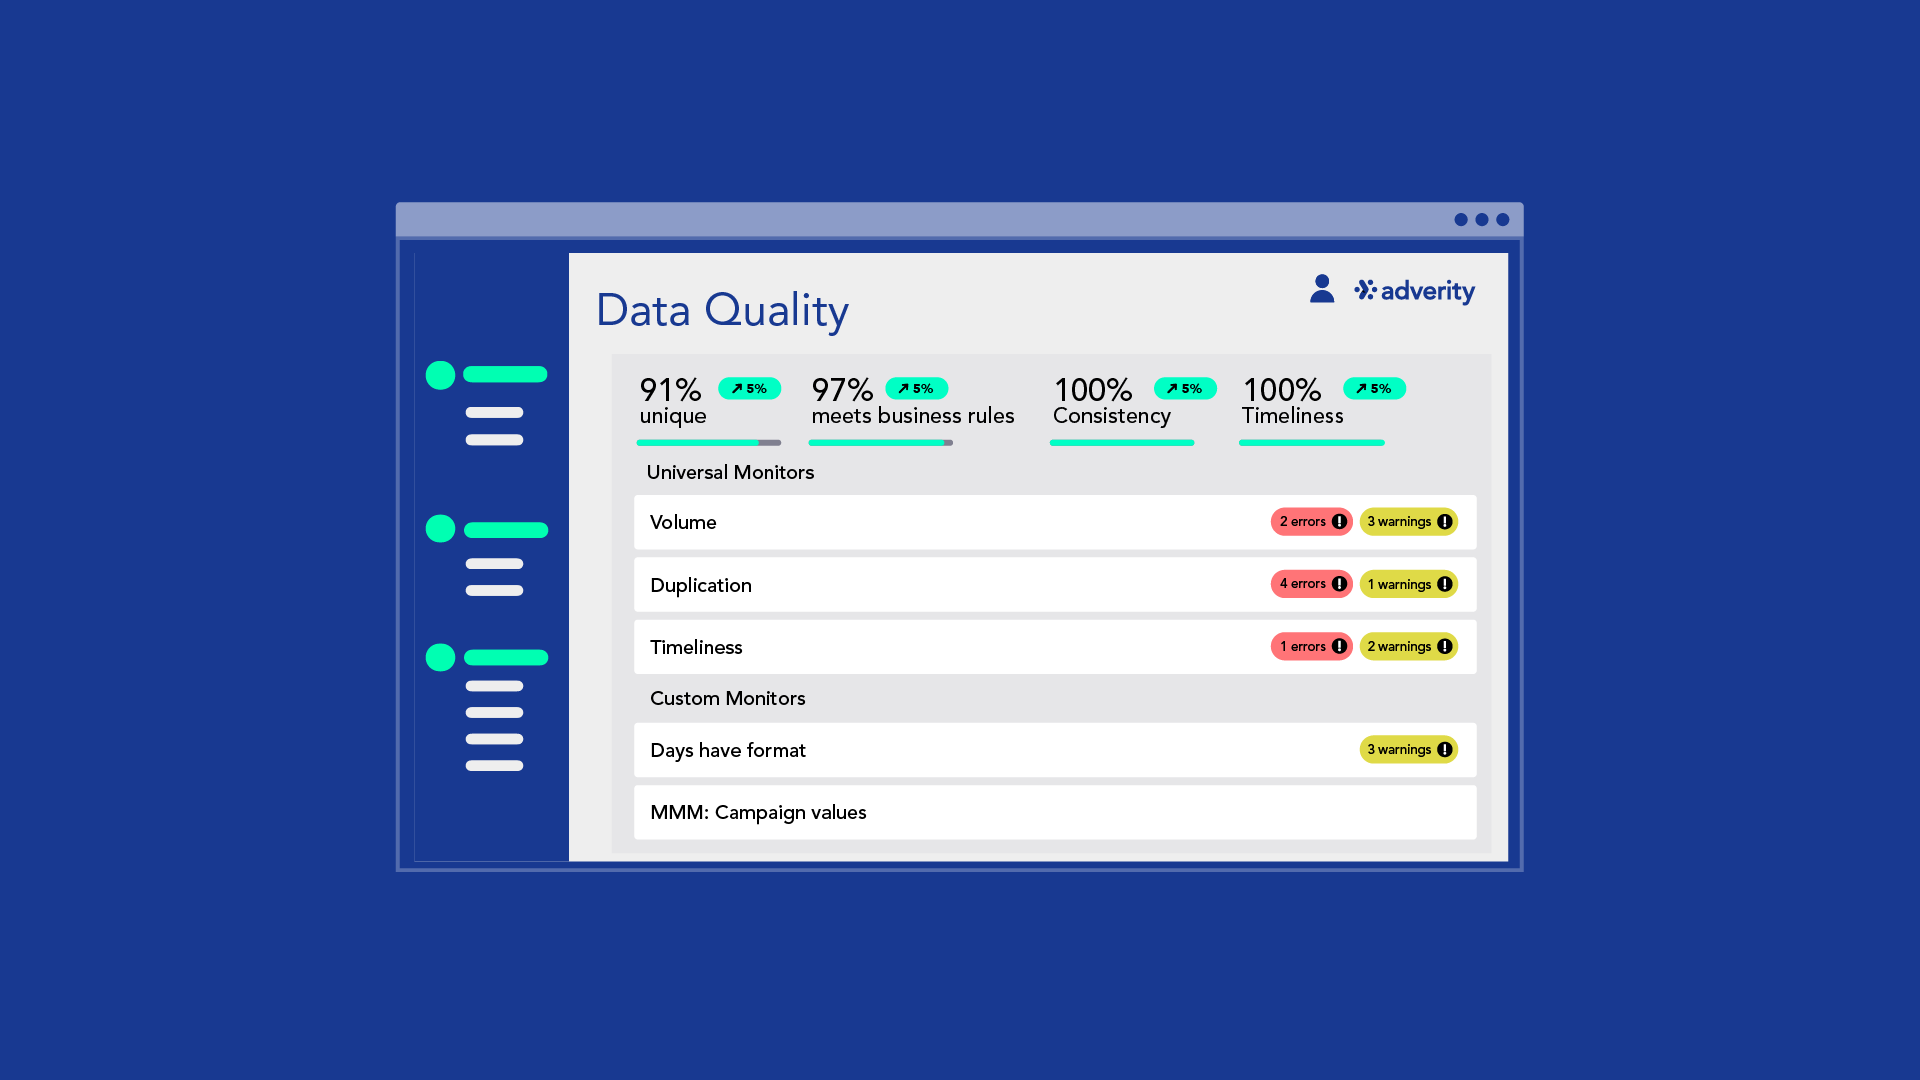The height and width of the screenshot is (1080, 1920).
Task: Click the user profile icon
Action: pos(1322,289)
